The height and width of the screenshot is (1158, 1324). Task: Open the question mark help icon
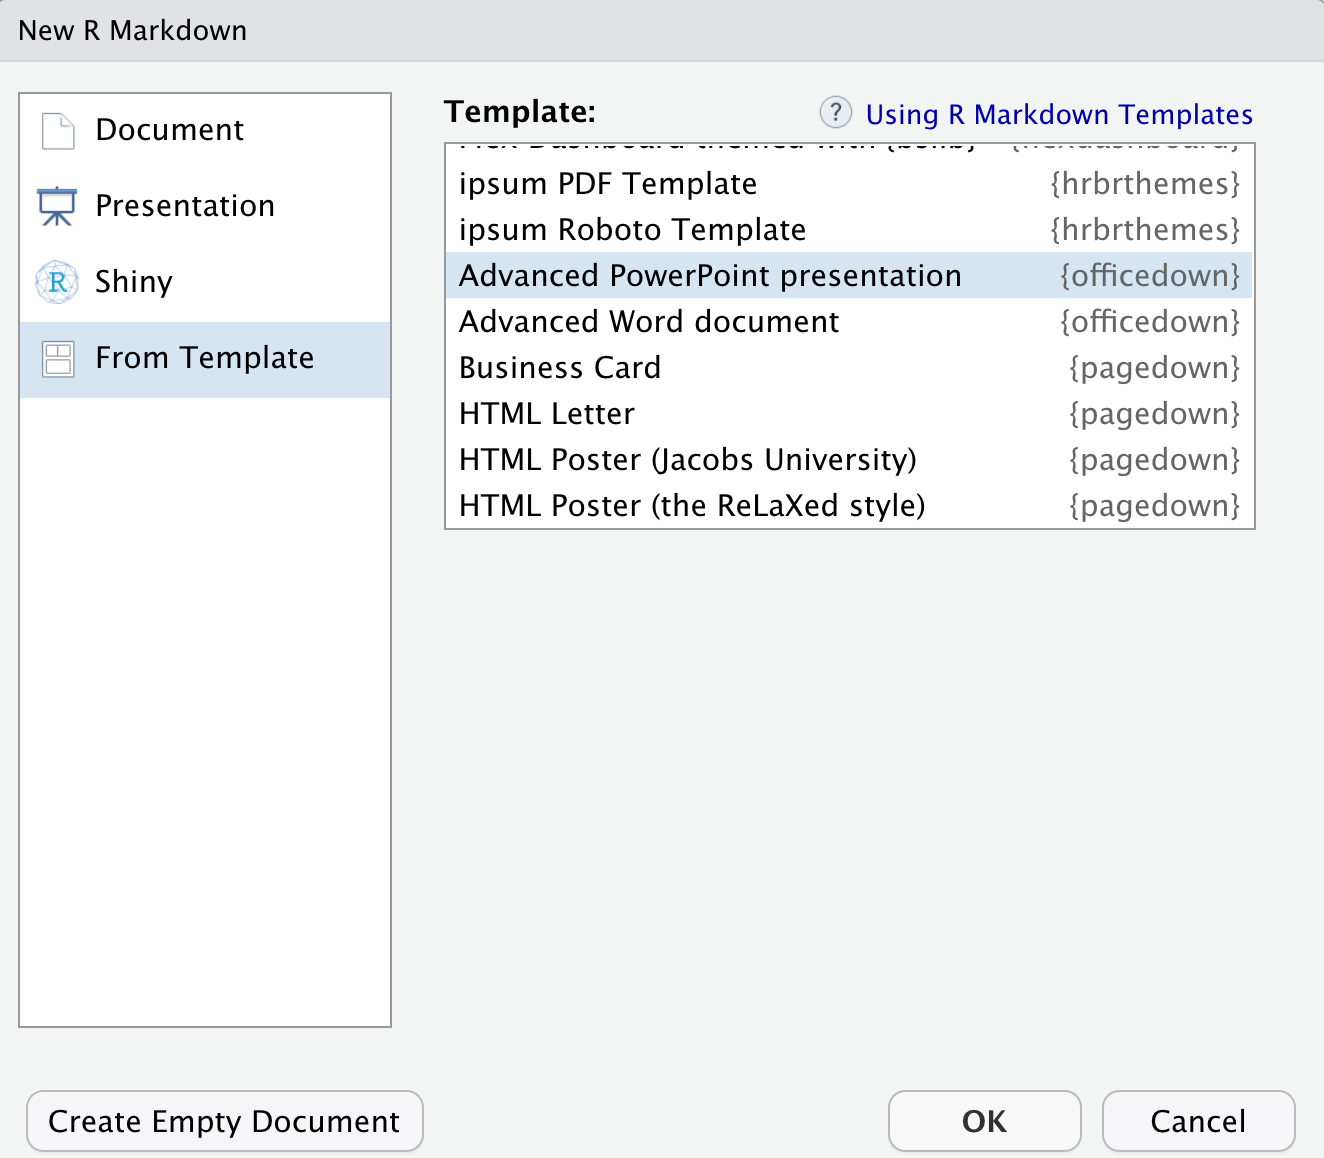click(x=836, y=112)
